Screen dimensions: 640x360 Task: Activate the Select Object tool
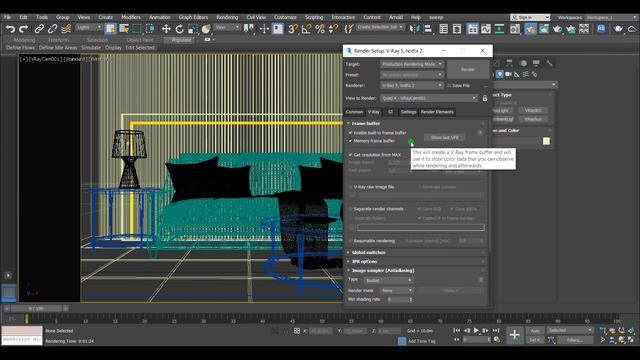(110, 29)
